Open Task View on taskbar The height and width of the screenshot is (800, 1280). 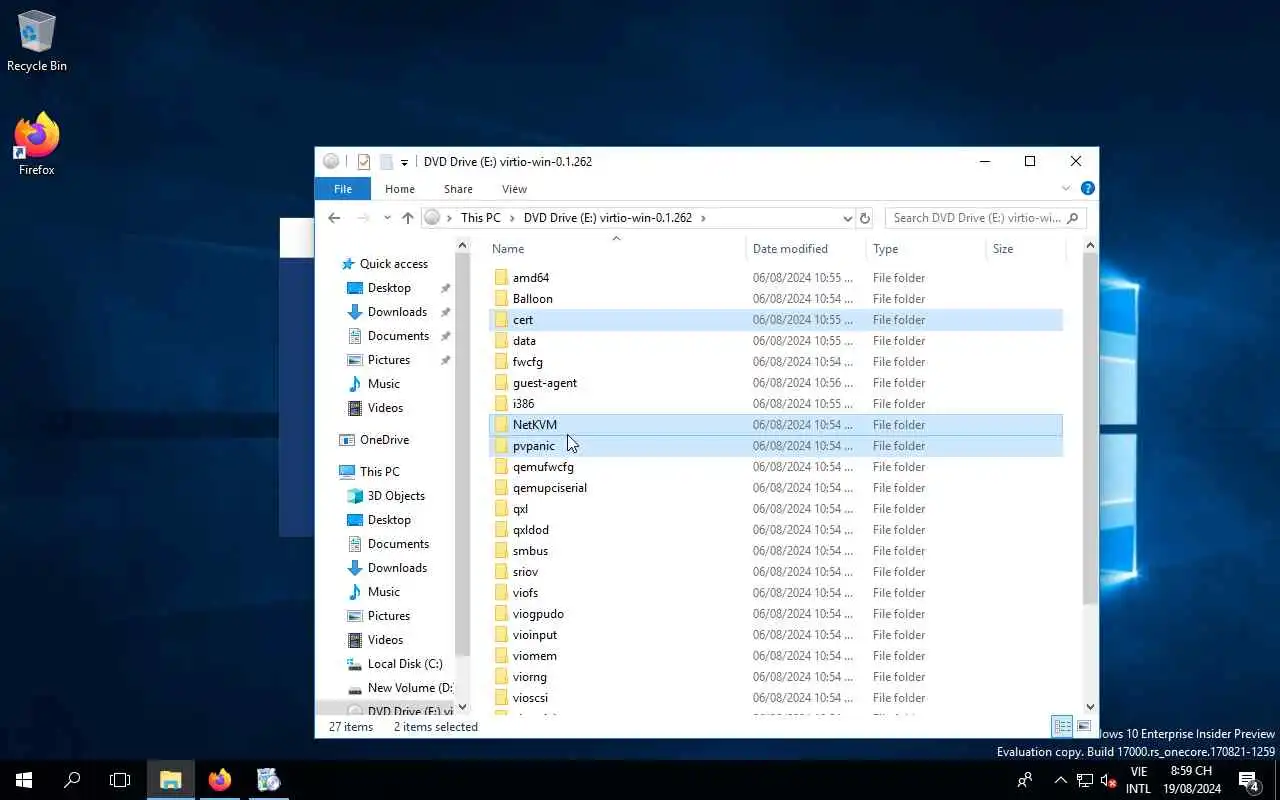pyautogui.click(x=120, y=780)
